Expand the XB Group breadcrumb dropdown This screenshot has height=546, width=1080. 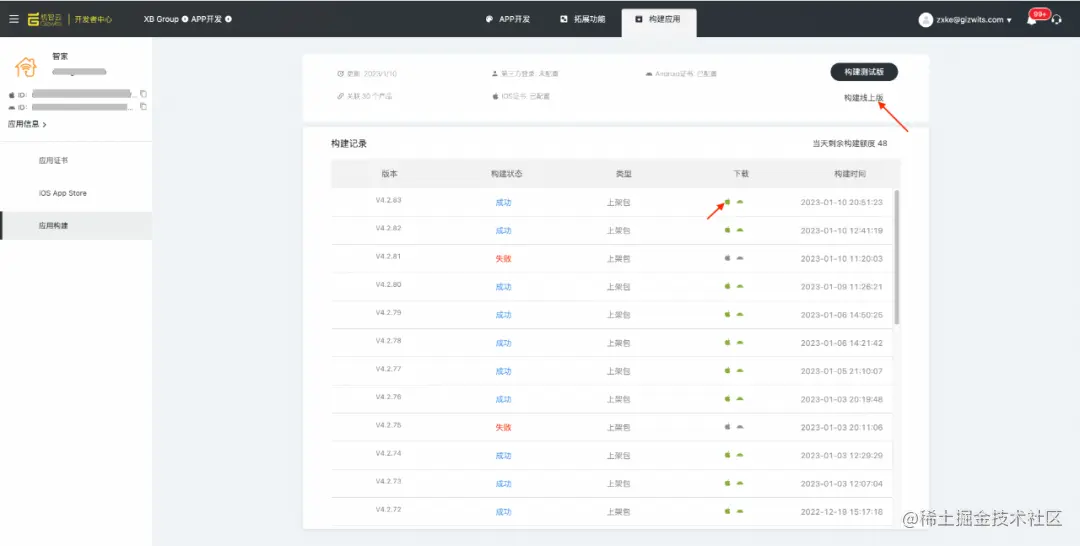pyautogui.click(x=185, y=19)
